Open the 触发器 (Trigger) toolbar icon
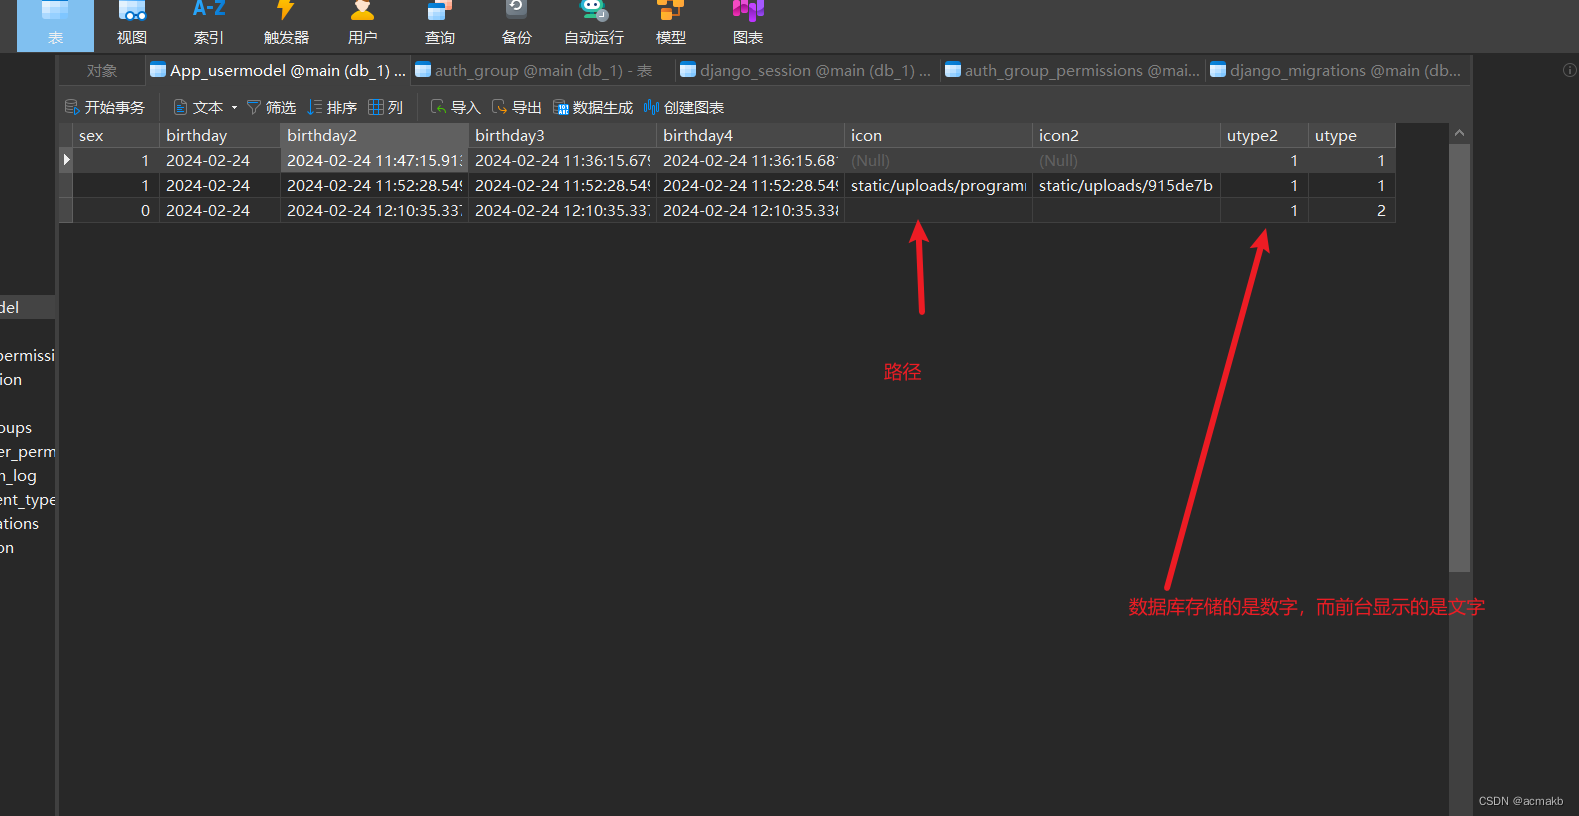Image resolution: width=1579 pixels, height=816 pixels. coord(286,25)
